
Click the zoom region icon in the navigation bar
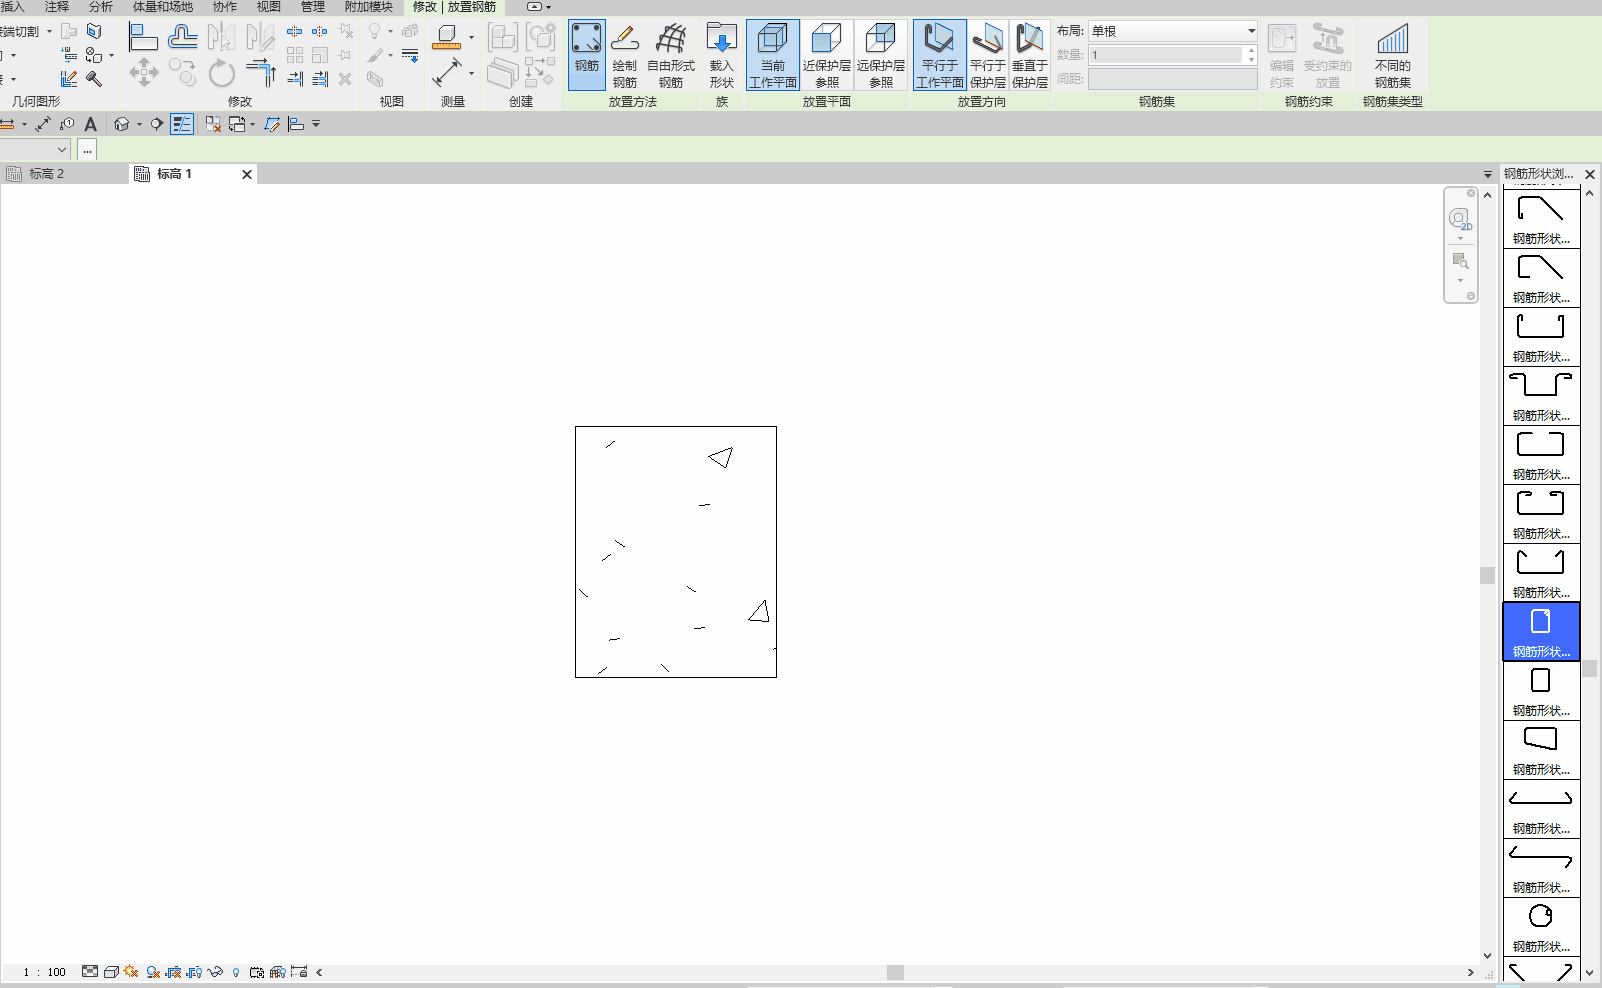click(x=1461, y=261)
